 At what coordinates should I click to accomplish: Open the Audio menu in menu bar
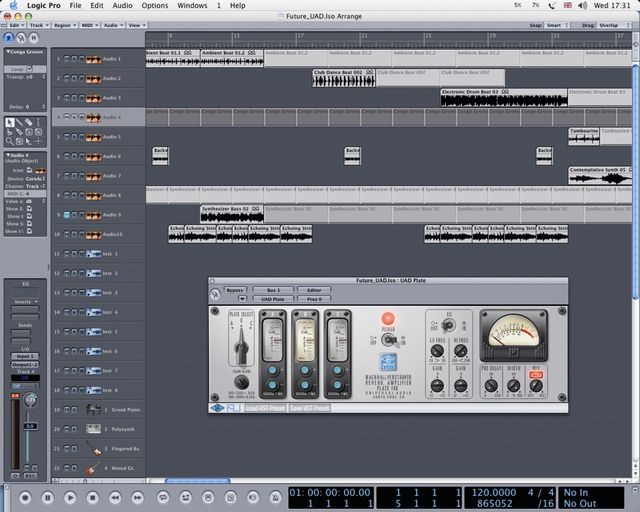122,5
